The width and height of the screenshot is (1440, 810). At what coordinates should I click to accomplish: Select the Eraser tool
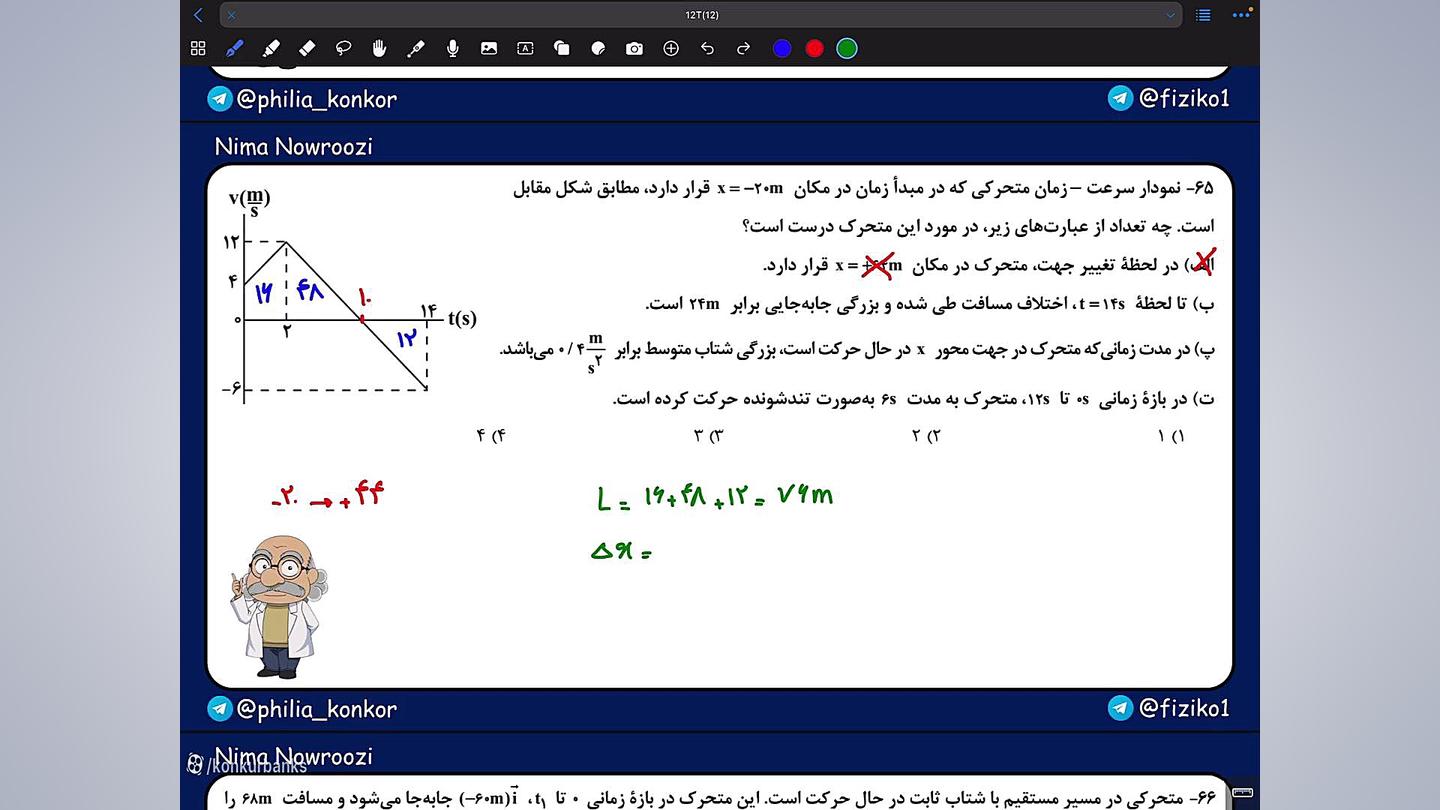pyautogui.click(x=307, y=48)
